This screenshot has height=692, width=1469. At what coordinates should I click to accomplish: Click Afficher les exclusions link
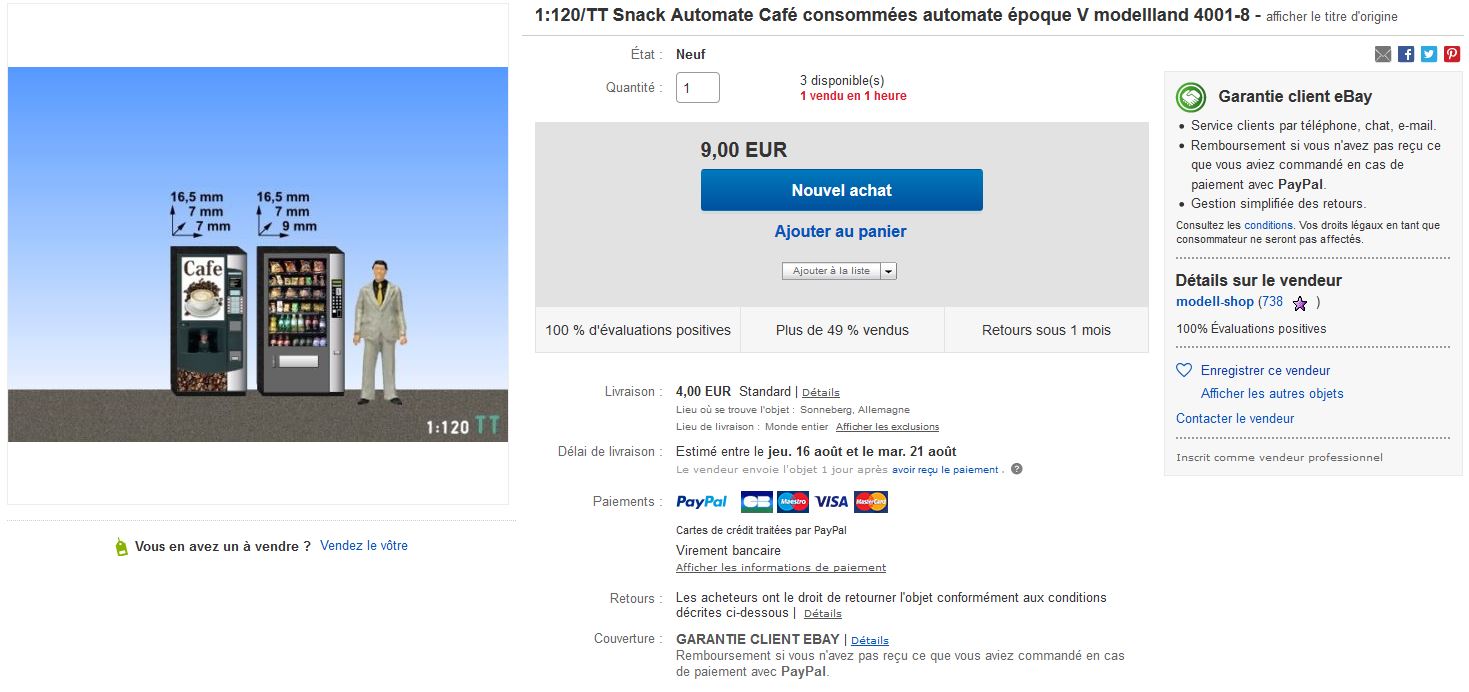[x=887, y=427]
